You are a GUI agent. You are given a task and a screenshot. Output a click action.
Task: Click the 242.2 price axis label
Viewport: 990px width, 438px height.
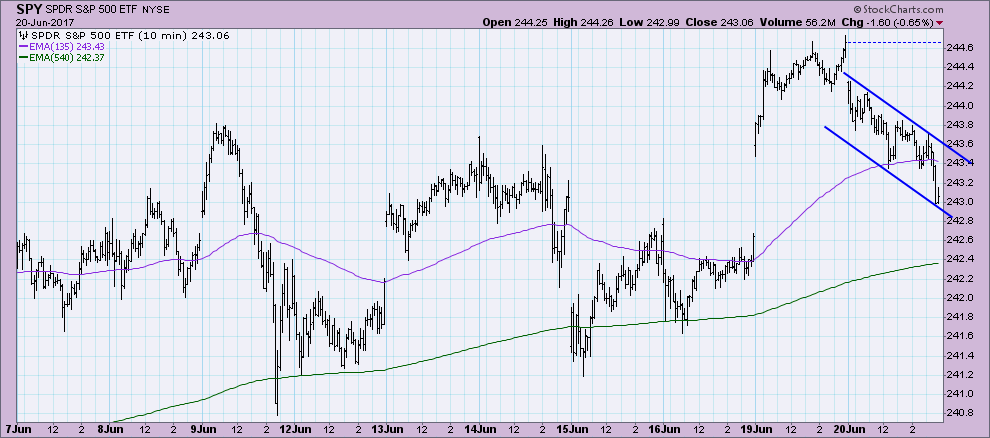[960, 278]
